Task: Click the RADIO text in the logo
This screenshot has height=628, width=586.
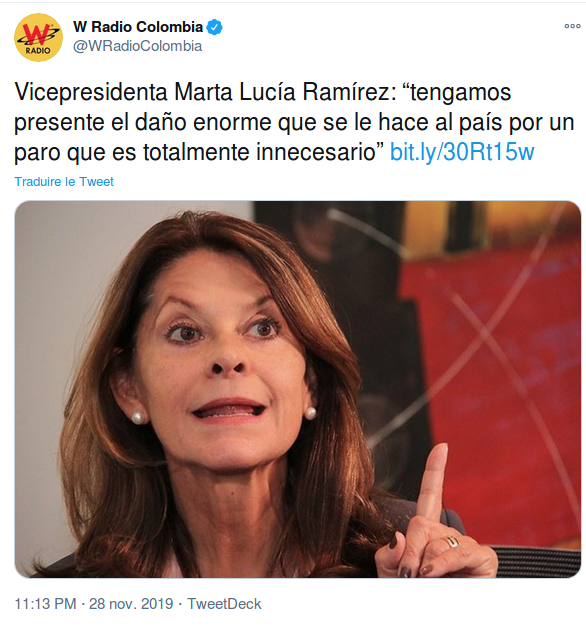Action: [38, 50]
